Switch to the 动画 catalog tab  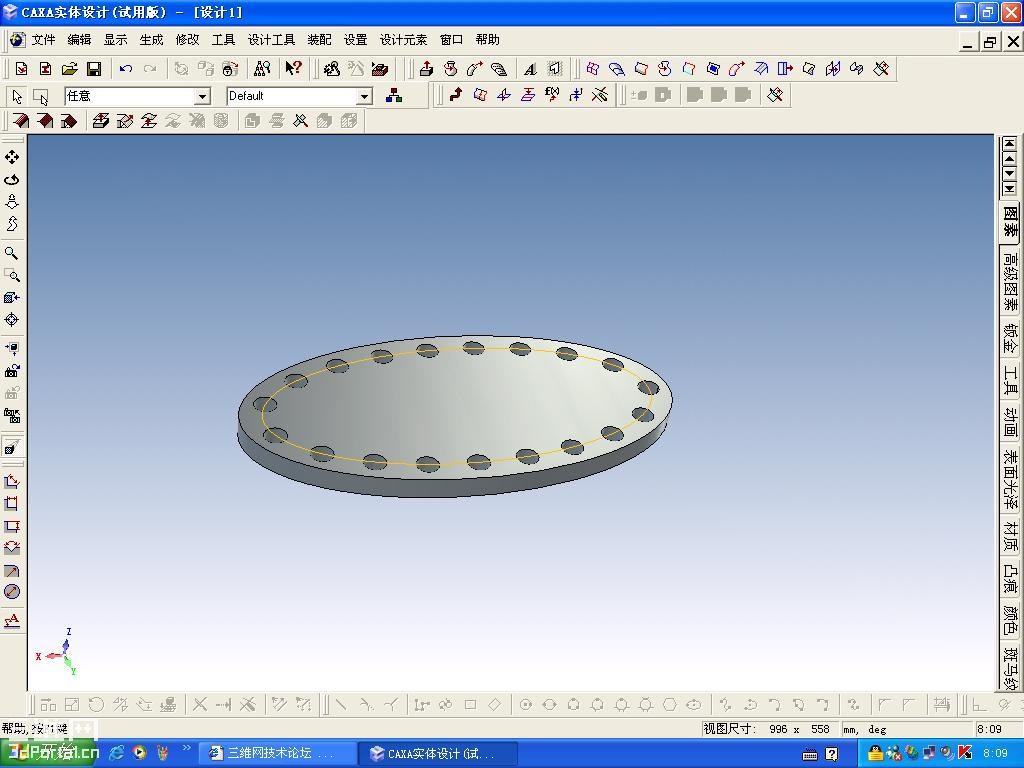[x=1010, y=423]
